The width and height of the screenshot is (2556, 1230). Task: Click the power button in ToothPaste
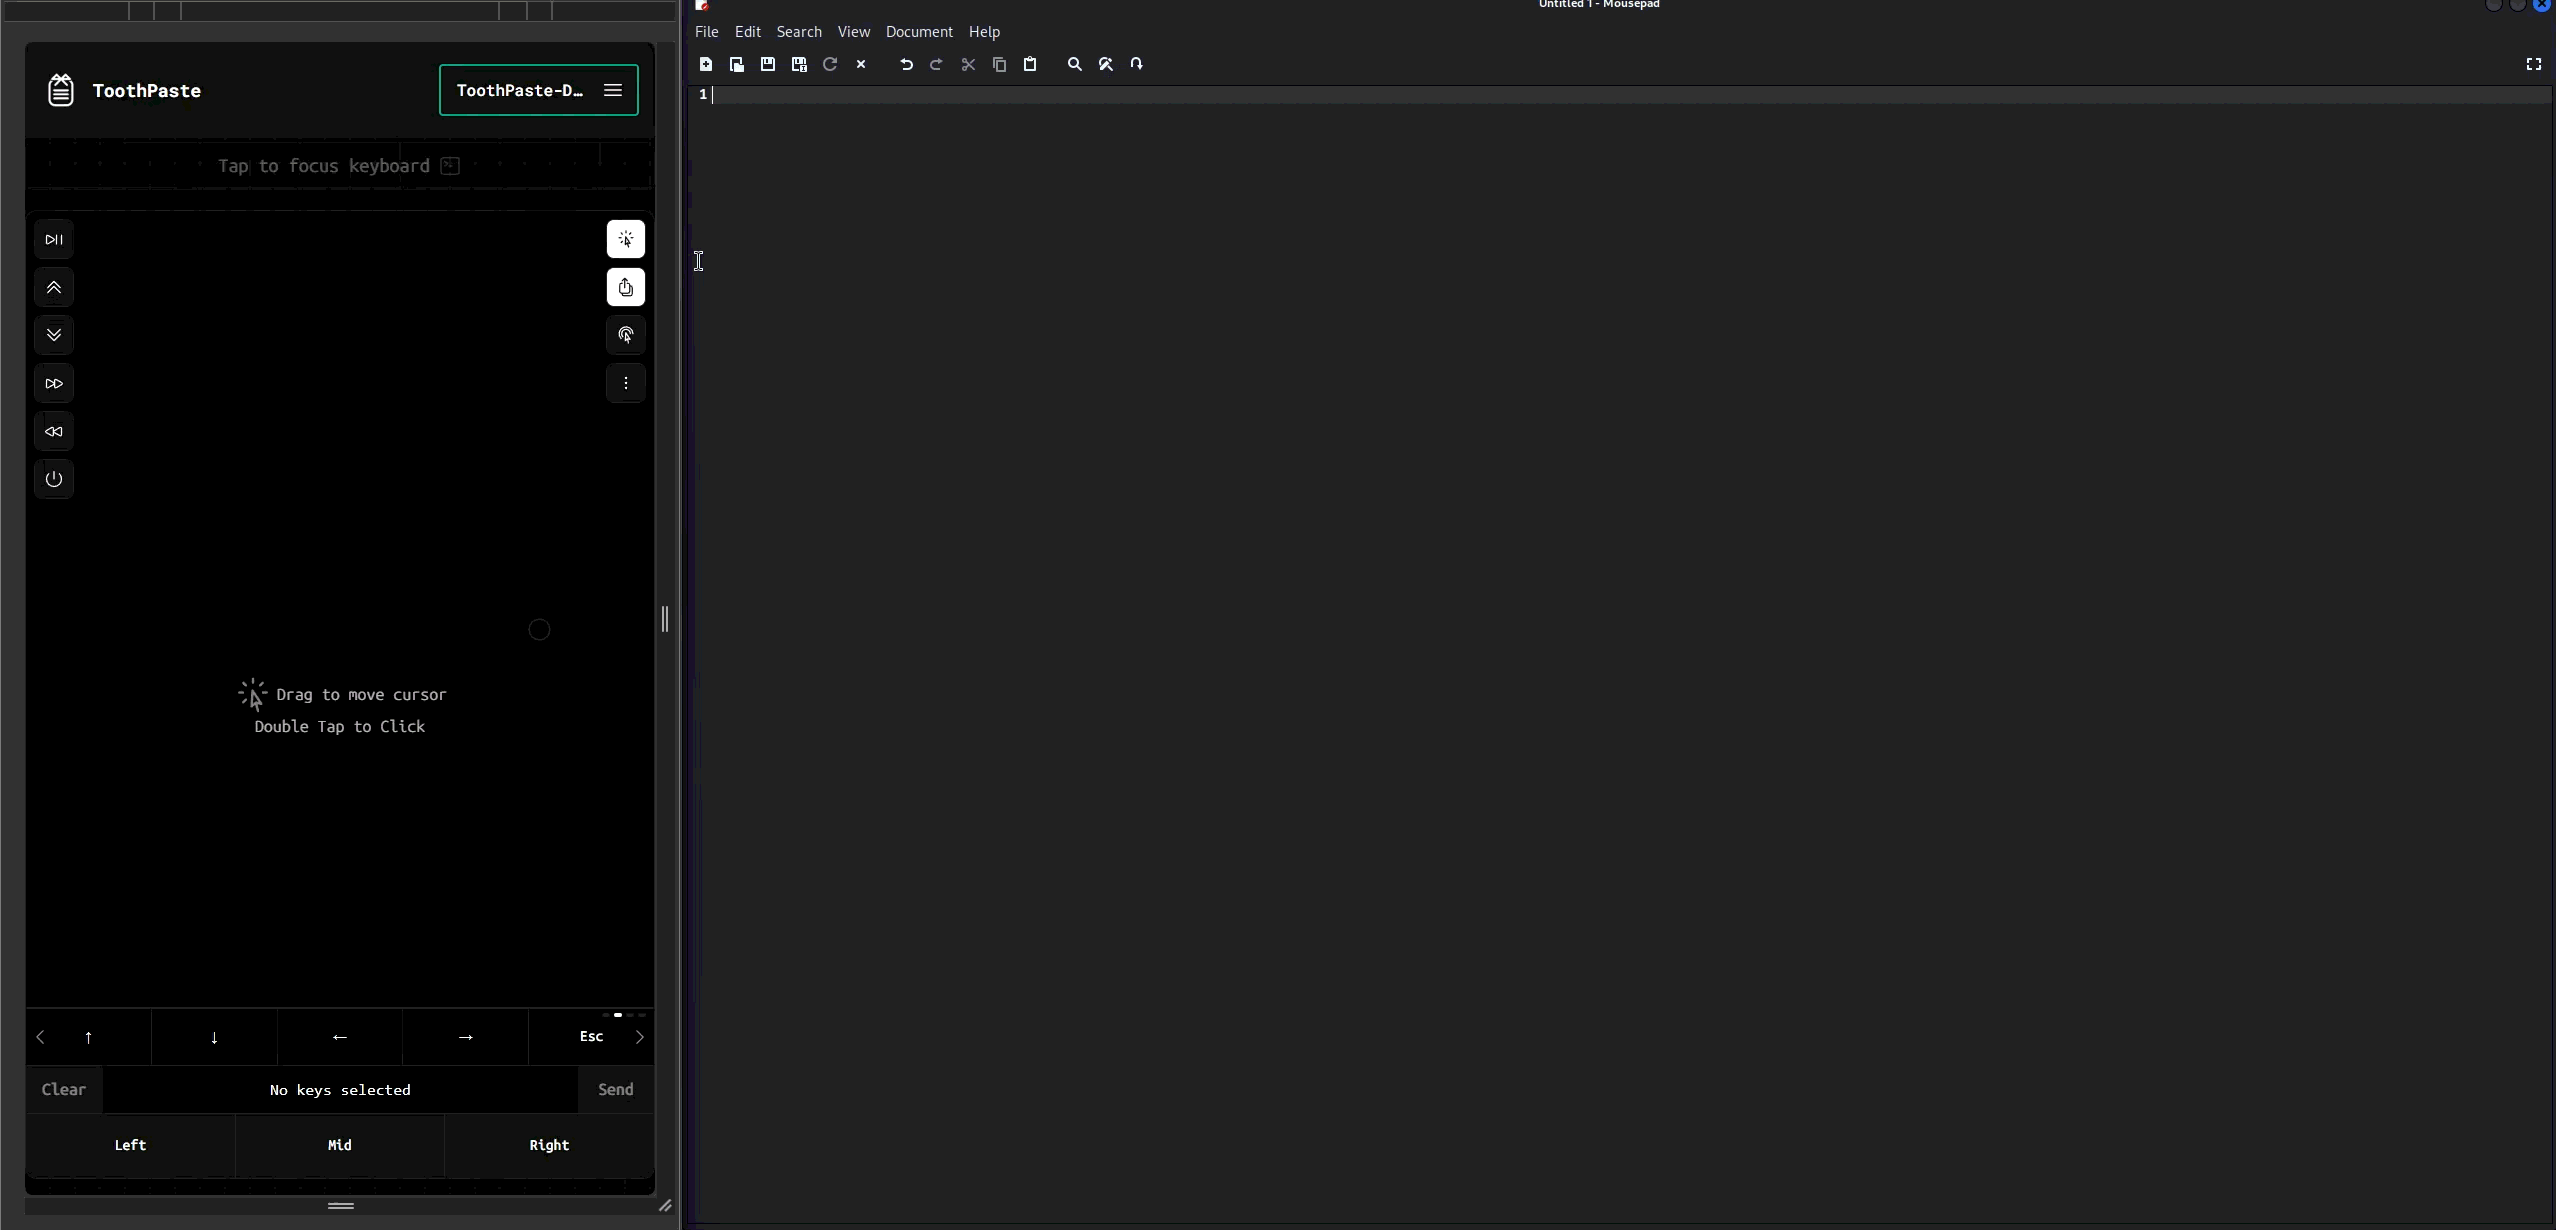[x=54, y=479]
